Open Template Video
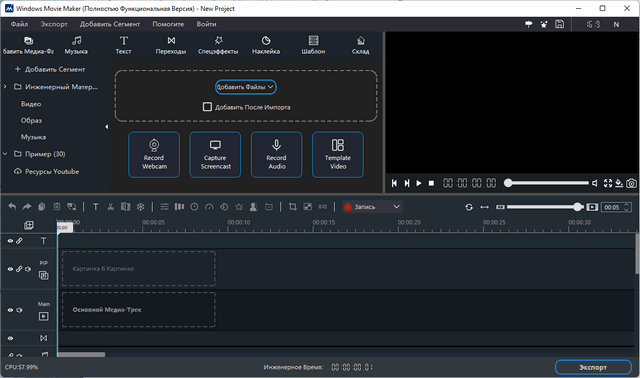Screen dimensions: 640x378 pos(338,155)
